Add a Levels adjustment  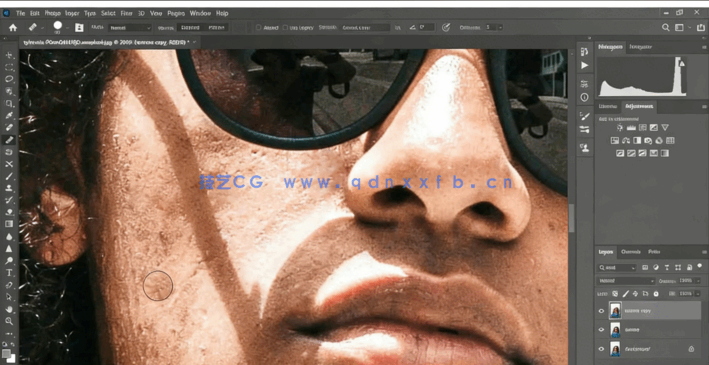pos(631,128)
